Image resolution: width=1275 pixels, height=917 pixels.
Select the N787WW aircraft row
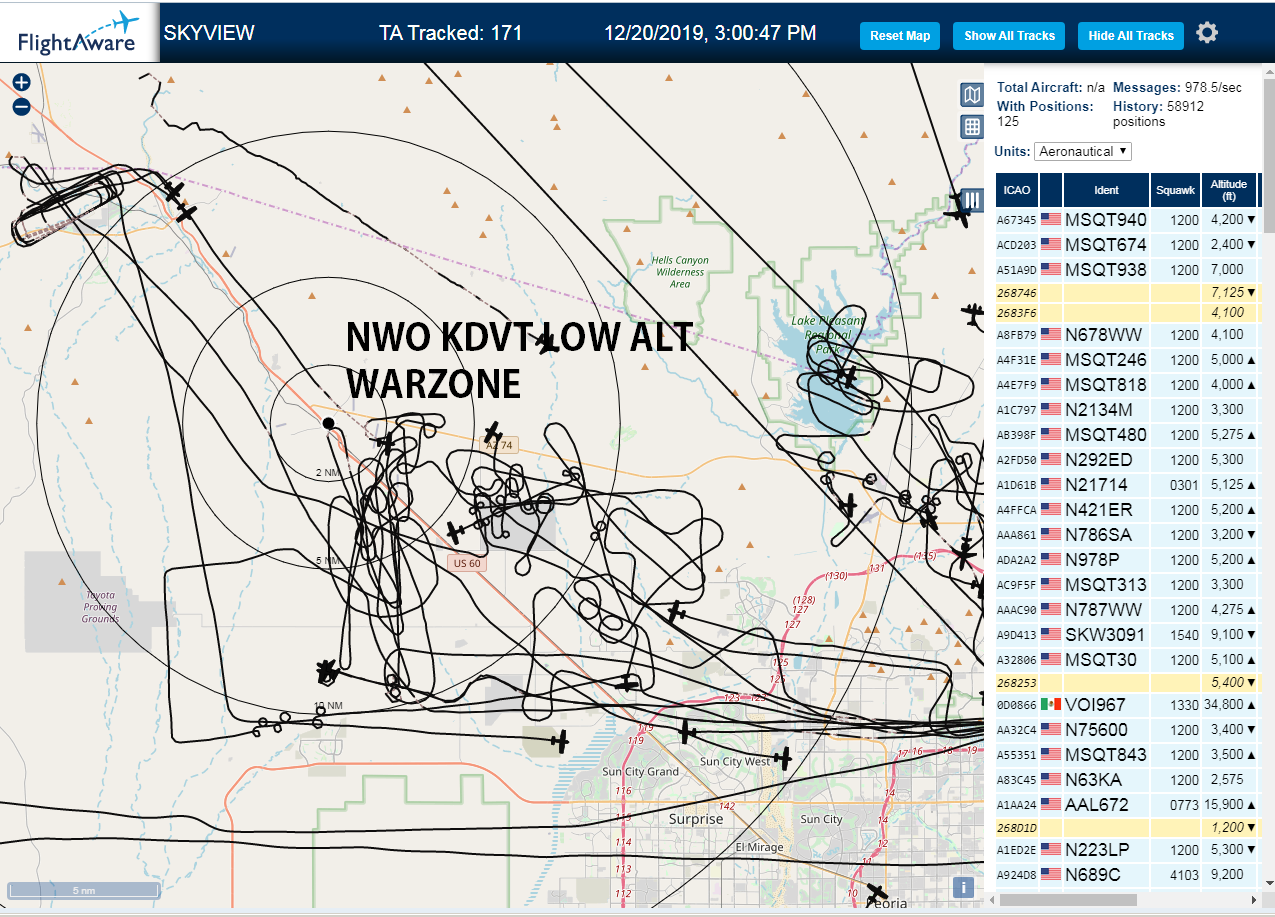1127,610
